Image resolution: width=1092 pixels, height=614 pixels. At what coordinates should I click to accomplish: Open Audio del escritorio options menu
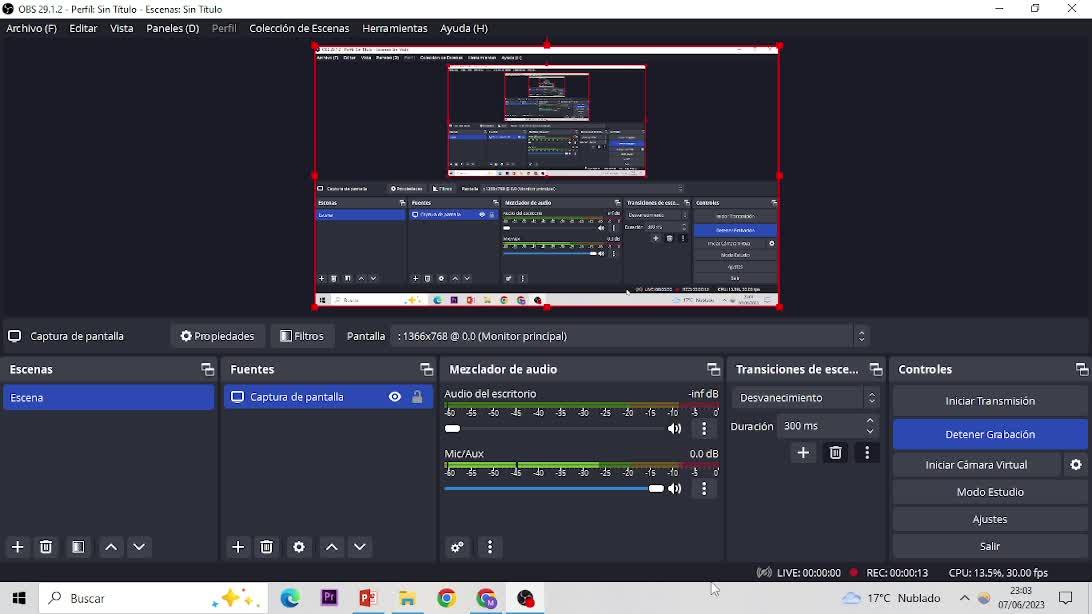(705, 429)
